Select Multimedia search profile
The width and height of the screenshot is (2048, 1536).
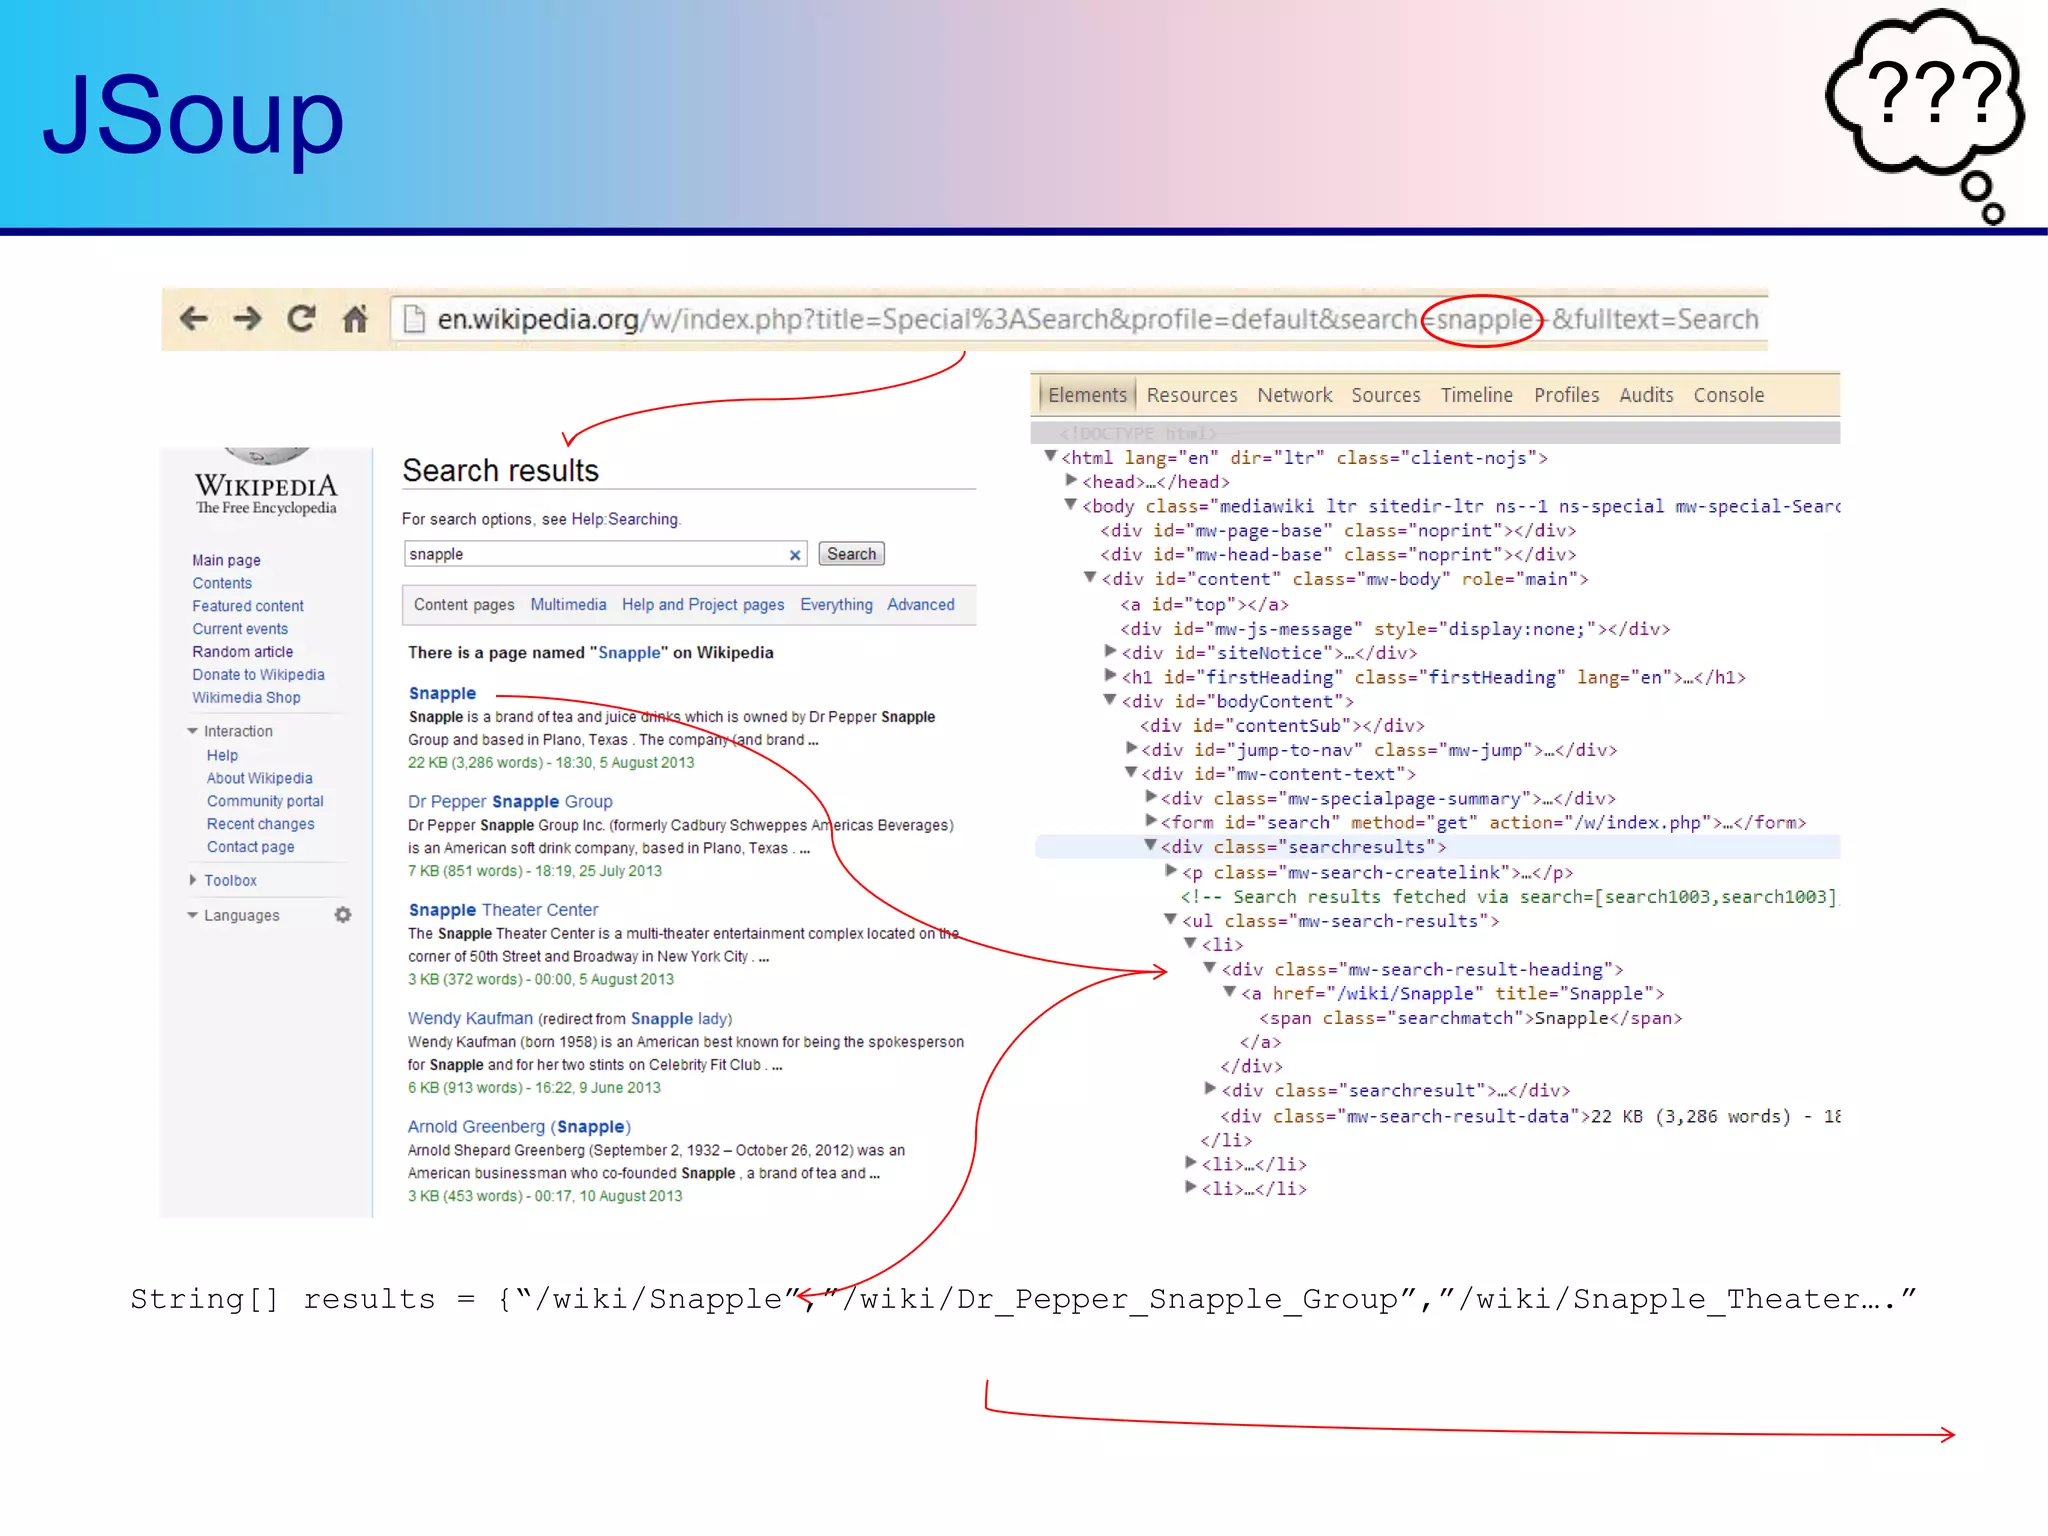point(568,605)
